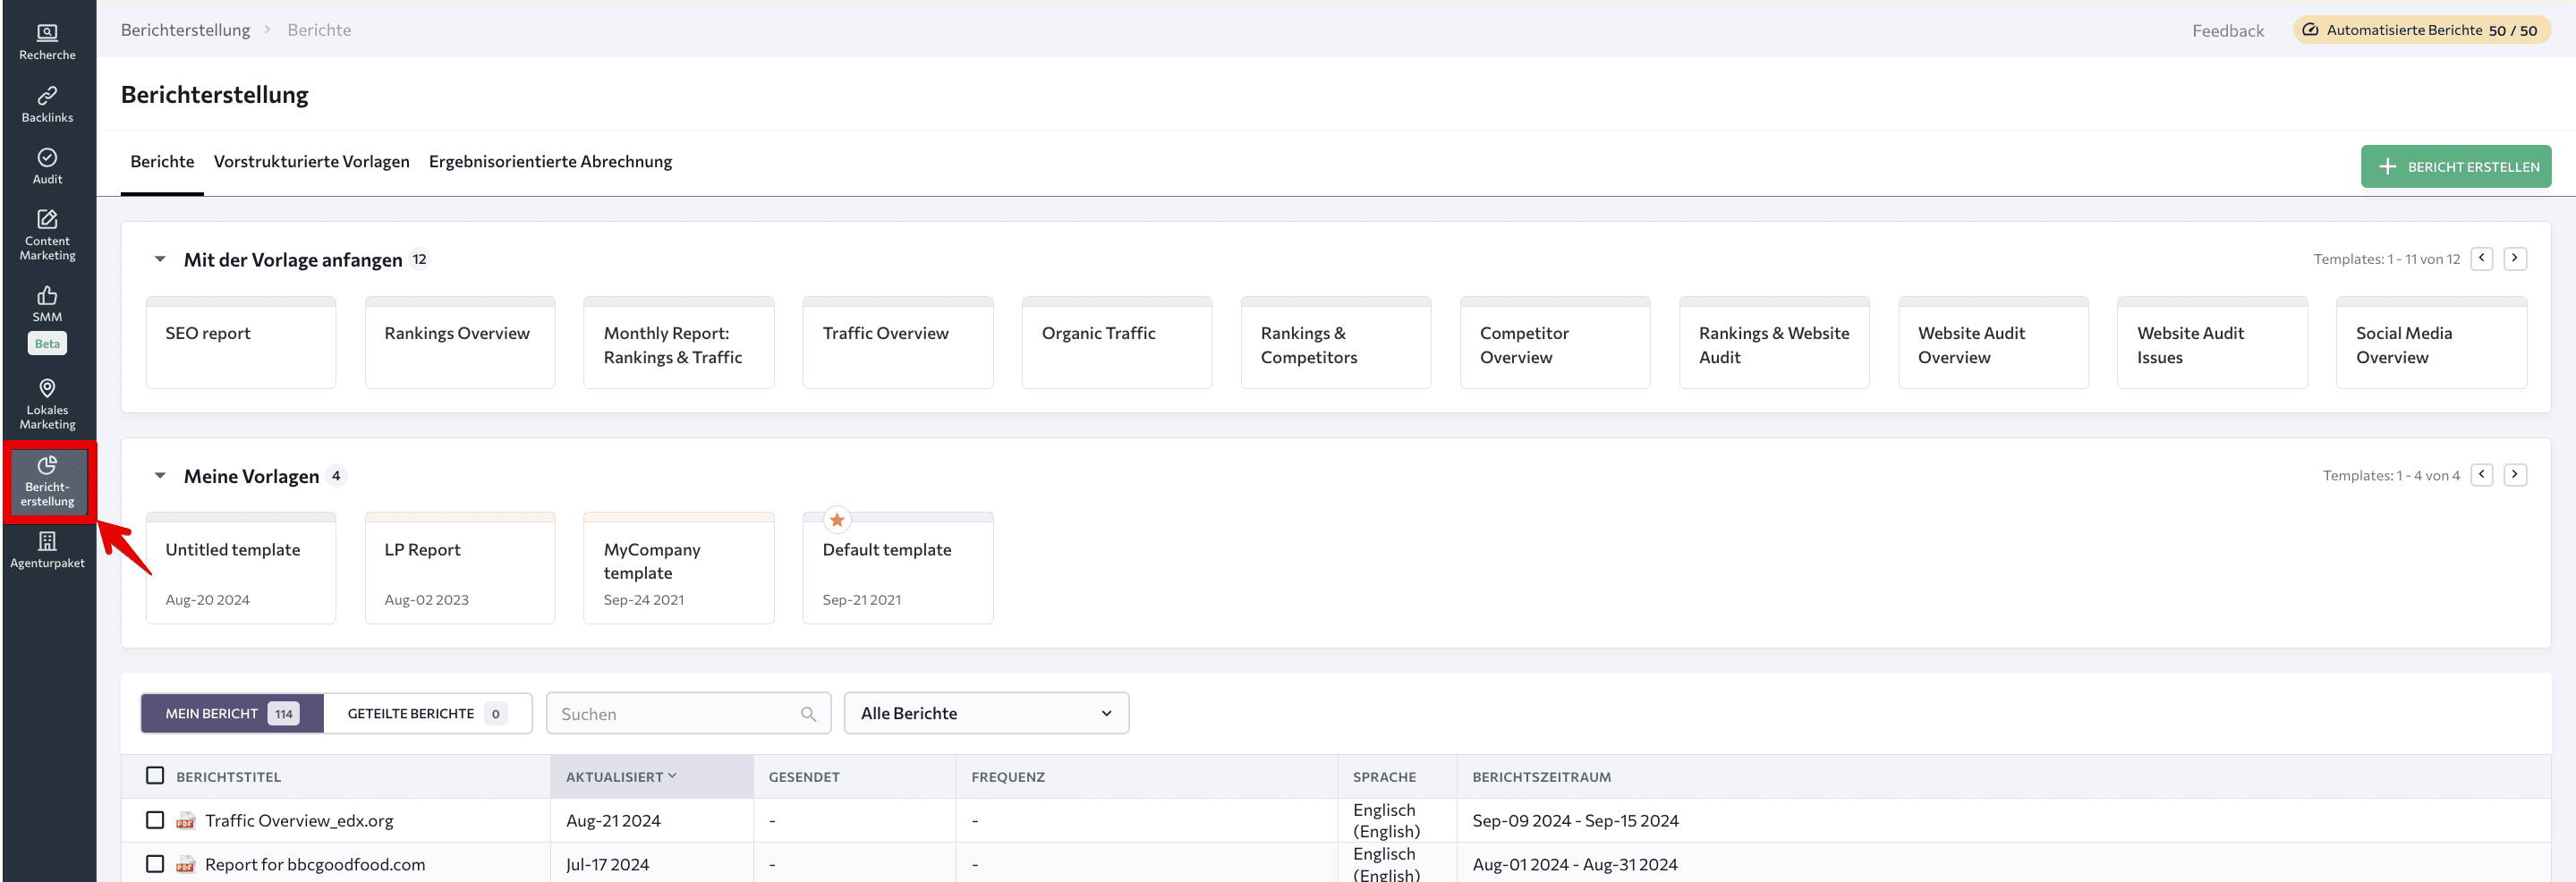Screen dimensions: 2576x882
Task: Open the Feedback link
Action: coord(2227,31)
